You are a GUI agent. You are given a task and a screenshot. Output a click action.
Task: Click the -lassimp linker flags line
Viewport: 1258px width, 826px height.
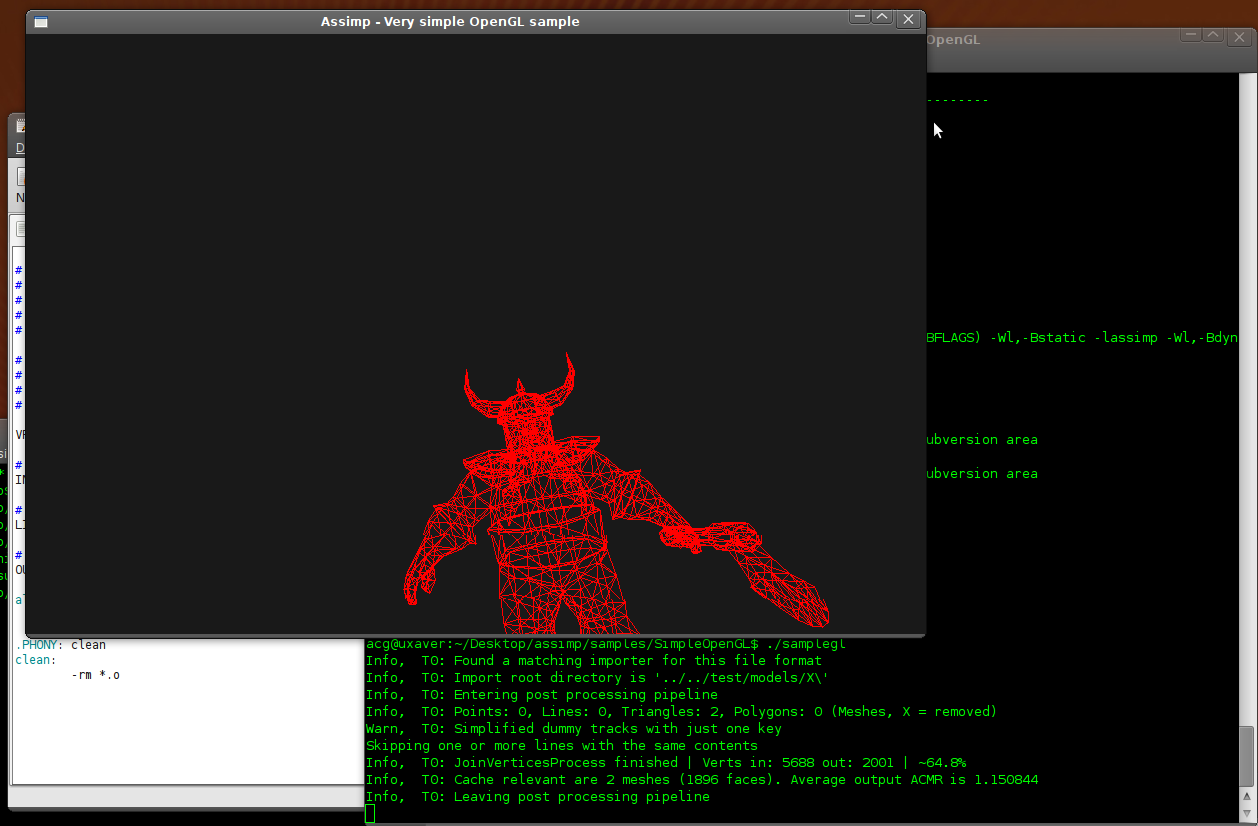[x=1080, y=338]
